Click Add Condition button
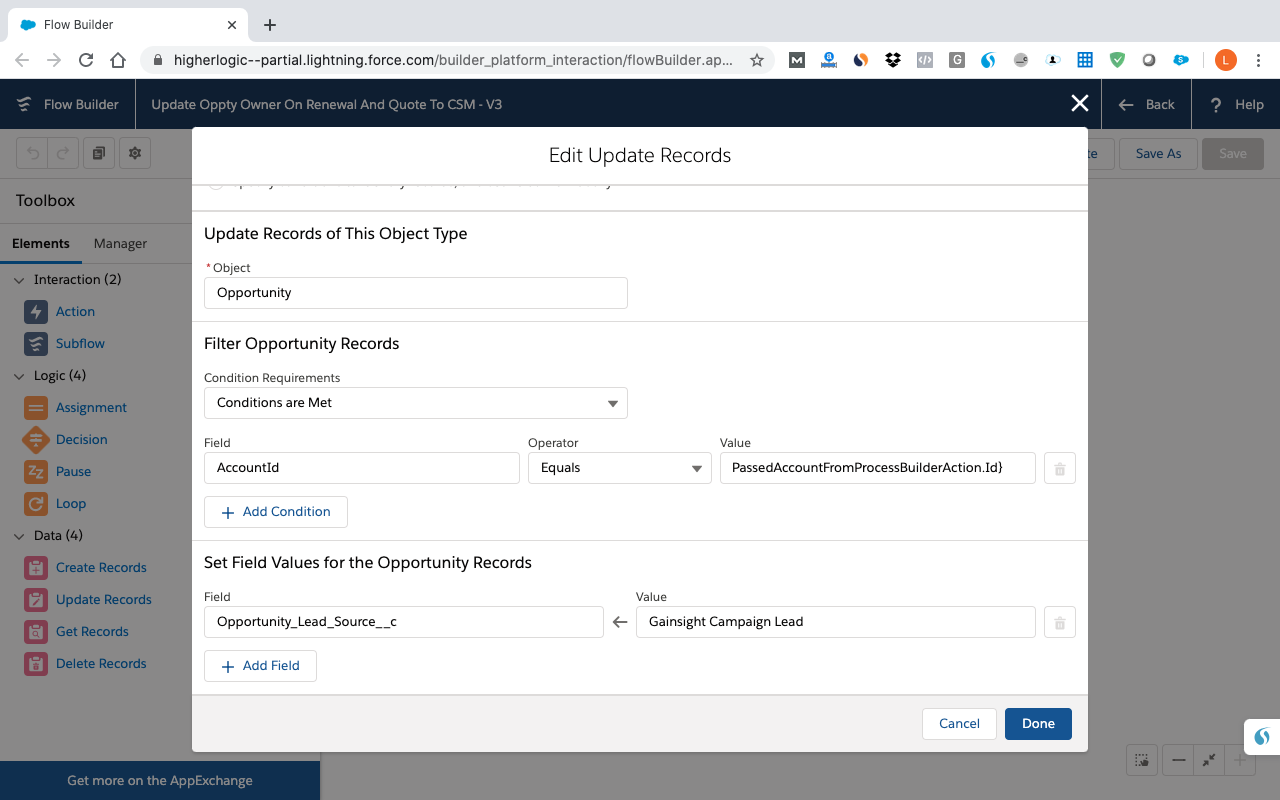The height and width of the screenshot is (800, 1280). 276,512
